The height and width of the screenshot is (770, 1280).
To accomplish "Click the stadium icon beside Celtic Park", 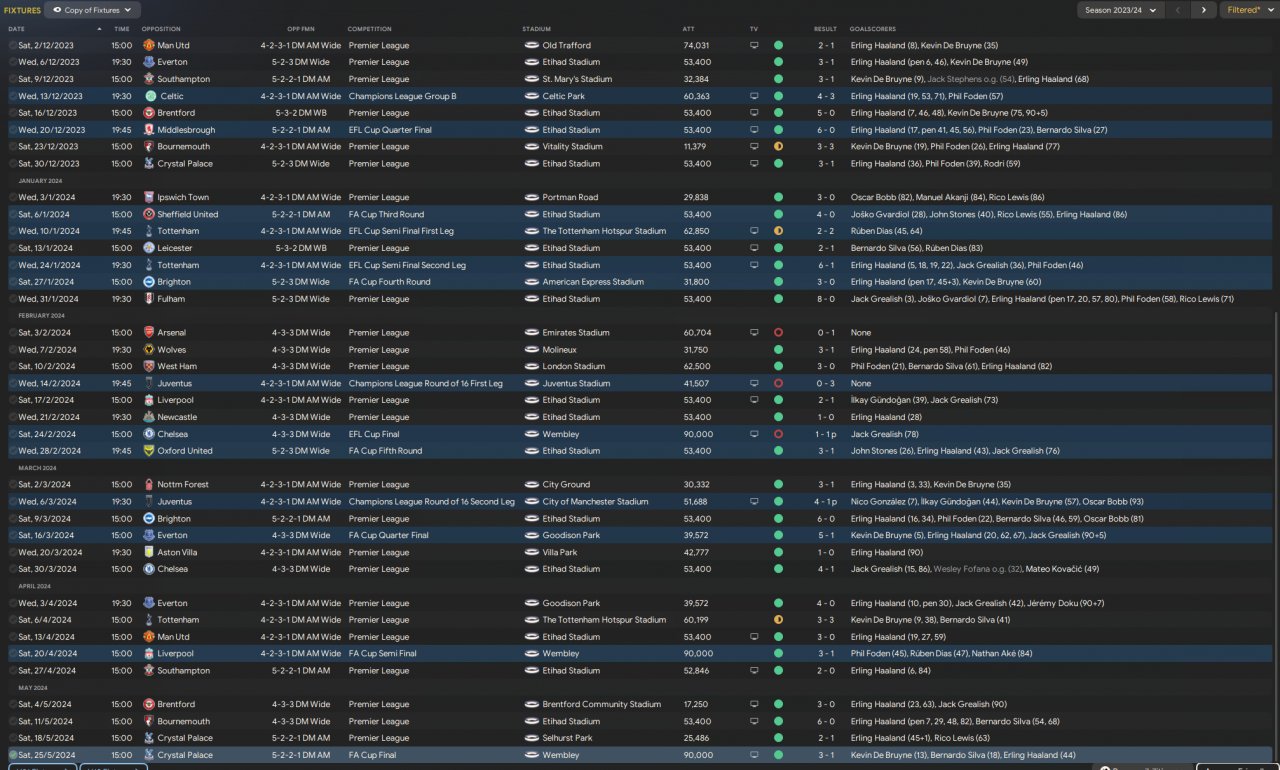I will [531, 96].
